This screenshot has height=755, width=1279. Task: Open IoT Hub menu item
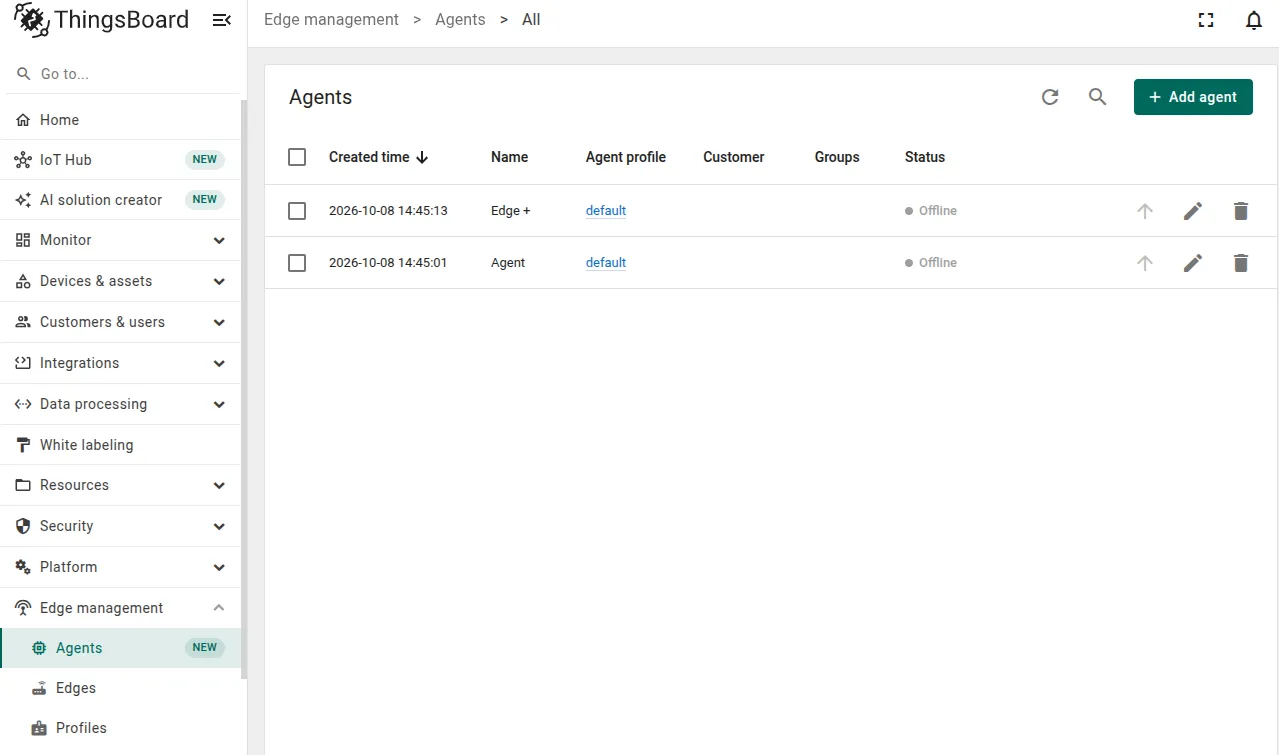tap(120, 160)
